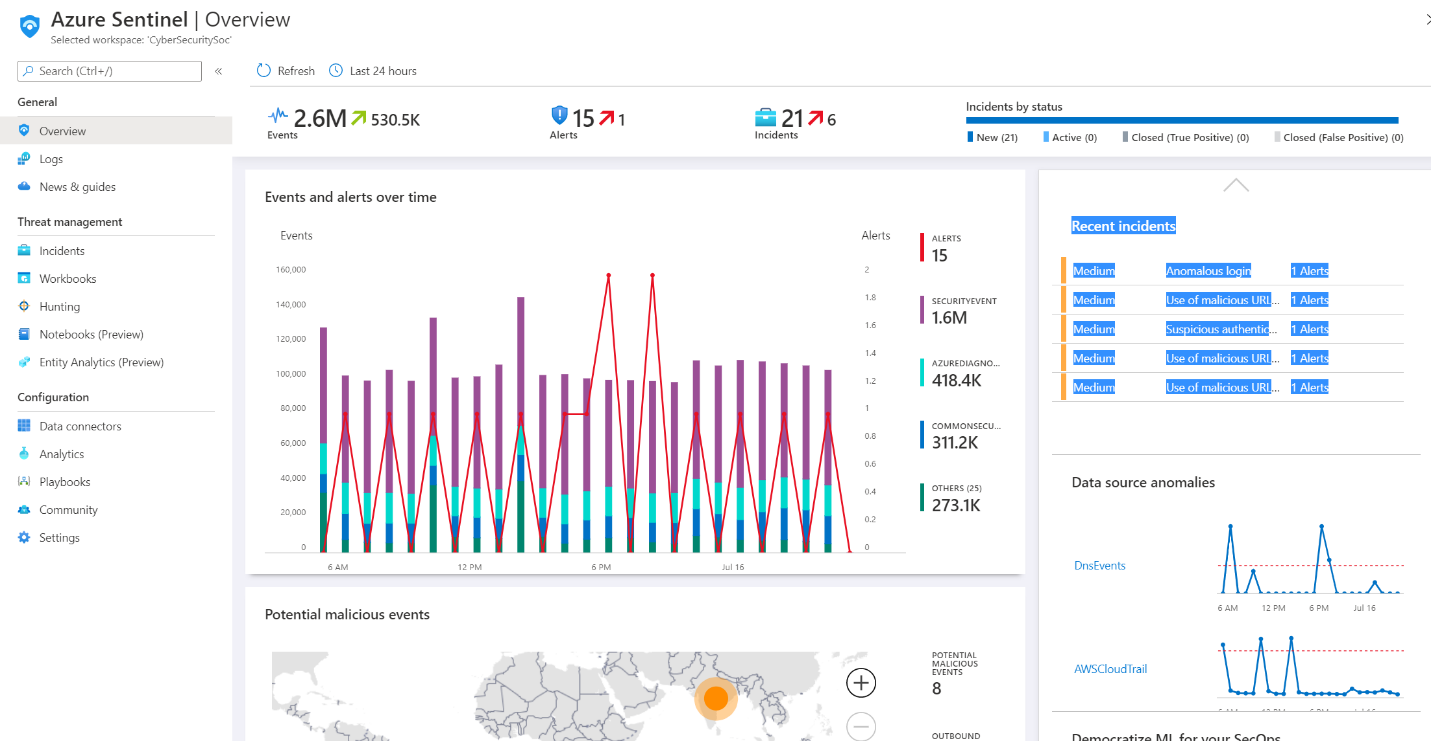The height and width of the screenshot is (741, 1431).
Task: Zoom in on the malicious events map
Action: (x=860, y=682)
